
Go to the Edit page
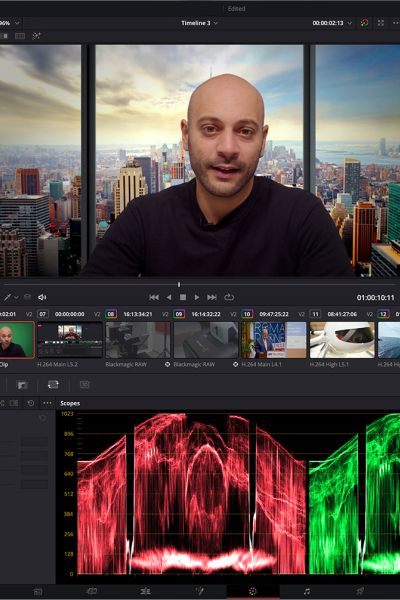[145, 592]
